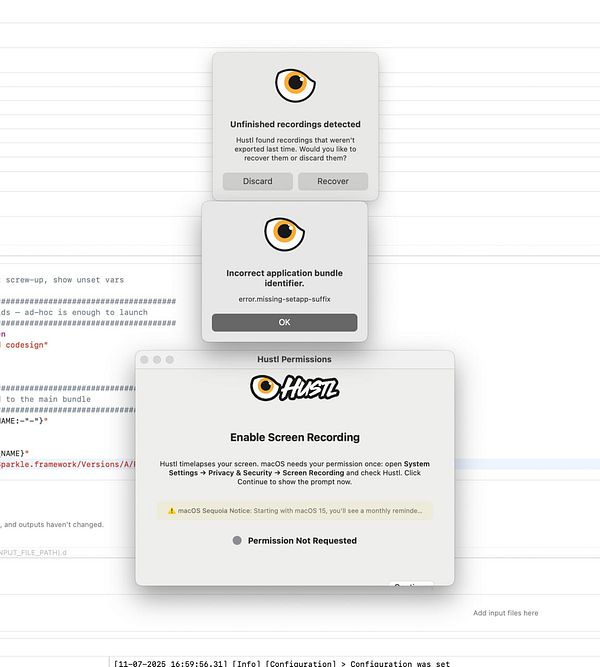Screen dimensions: 600x667
Task: Click the Unfinished recordings detected heading
Action: [x=295, y=124]
